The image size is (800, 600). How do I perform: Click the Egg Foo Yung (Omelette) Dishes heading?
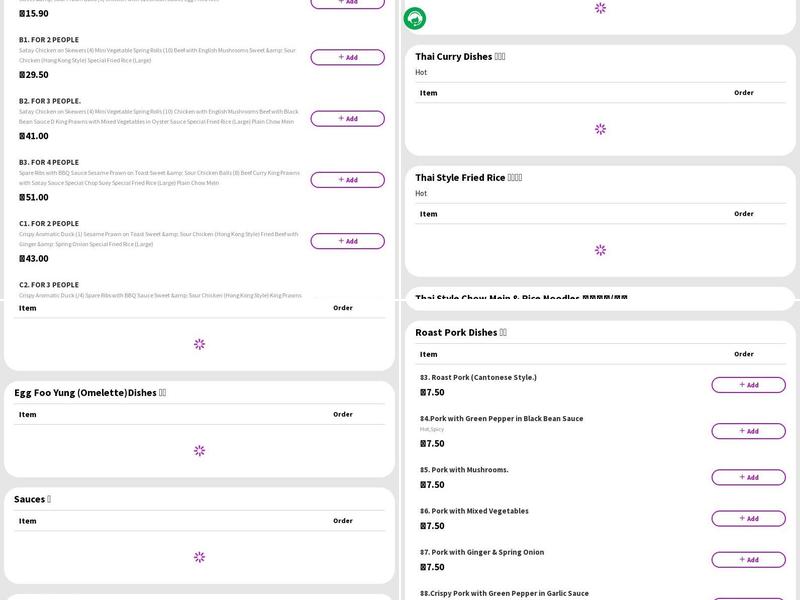pos(90,393)
